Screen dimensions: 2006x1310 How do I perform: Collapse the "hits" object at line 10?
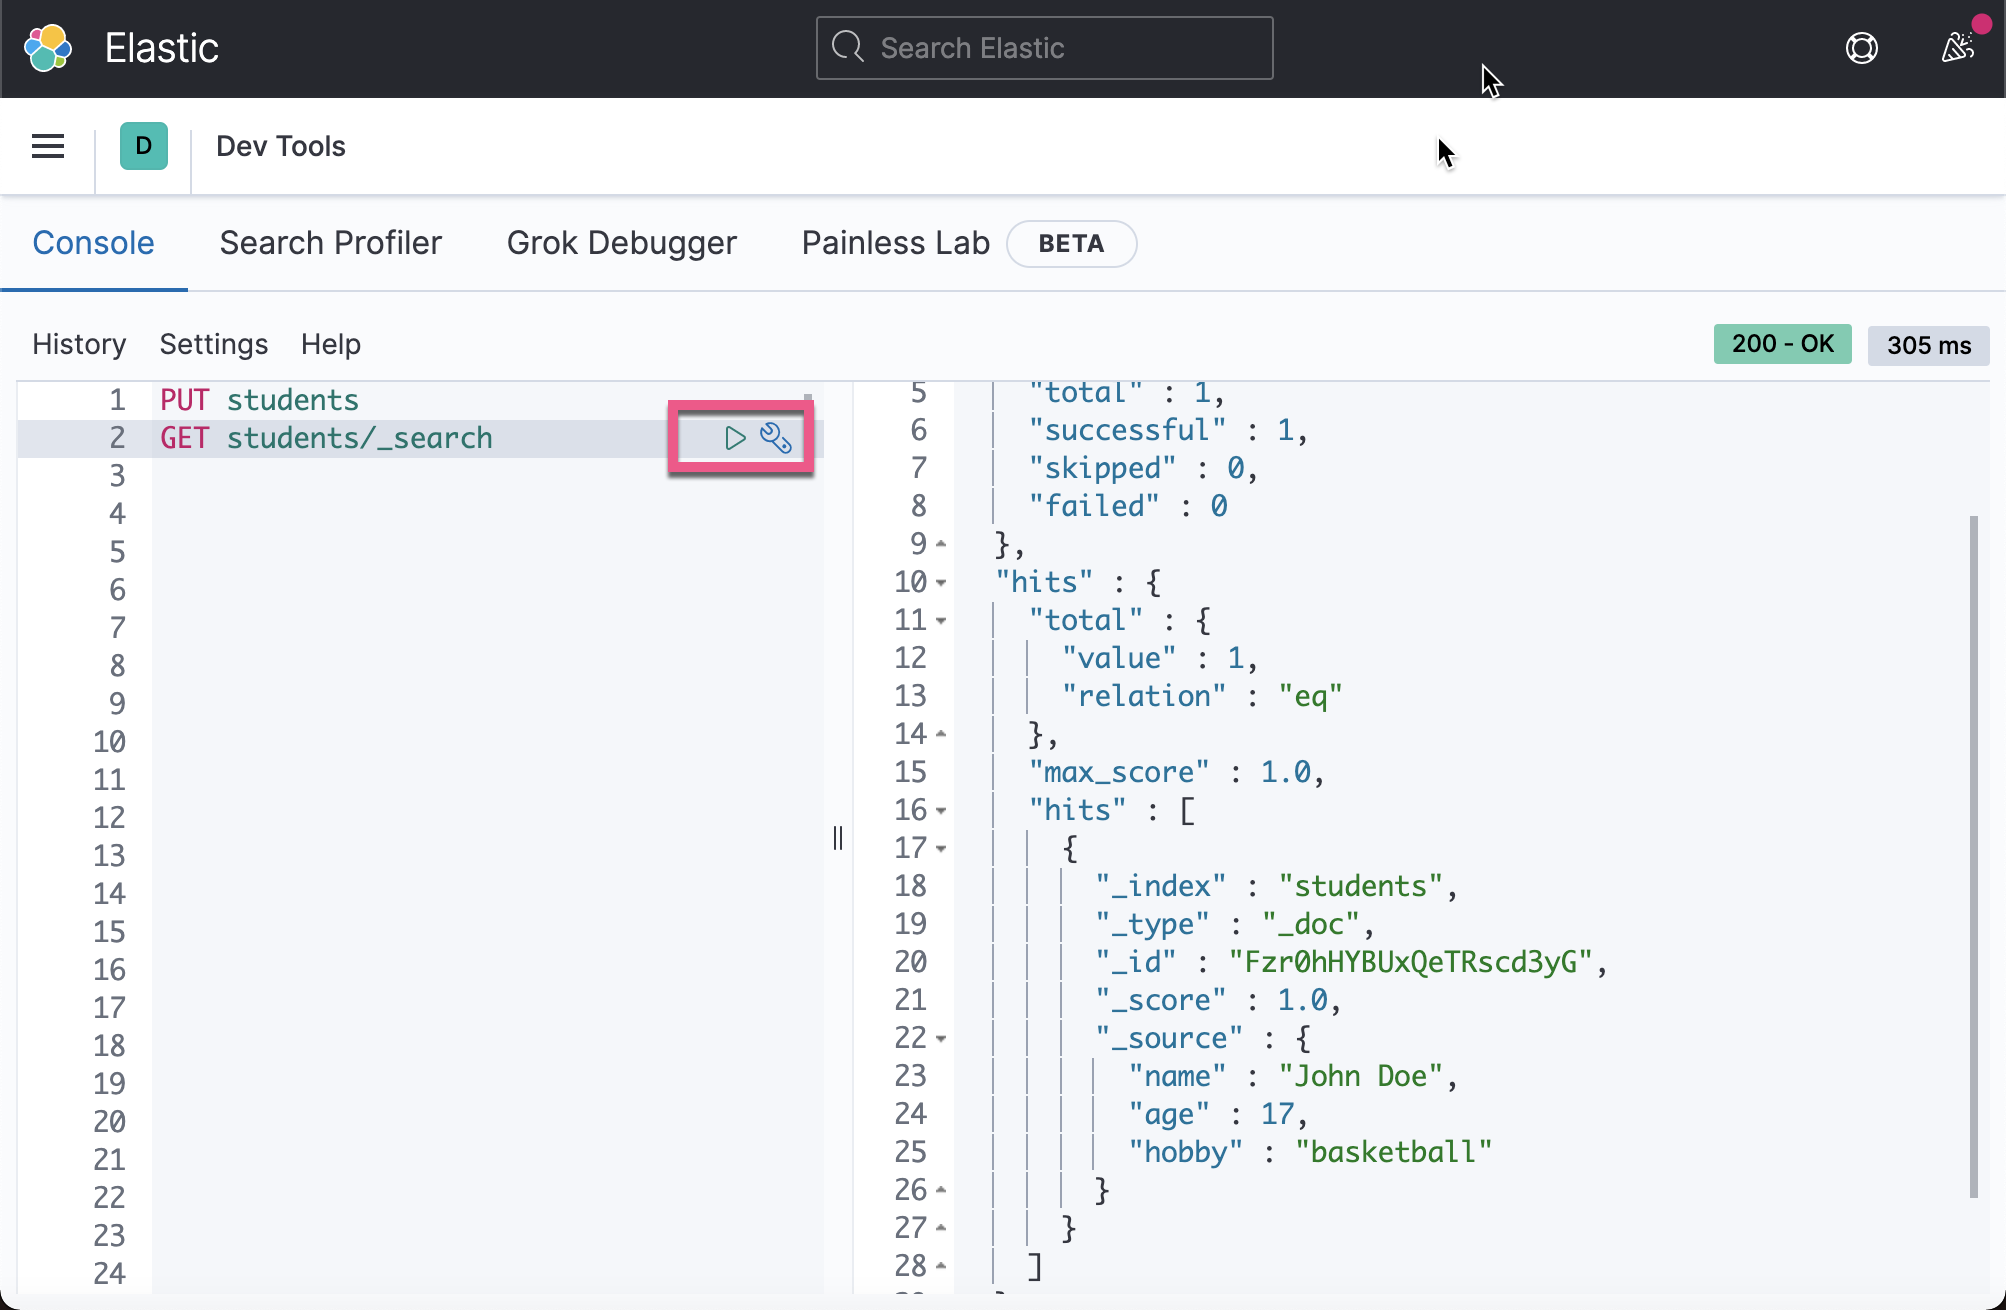point(941,583)
